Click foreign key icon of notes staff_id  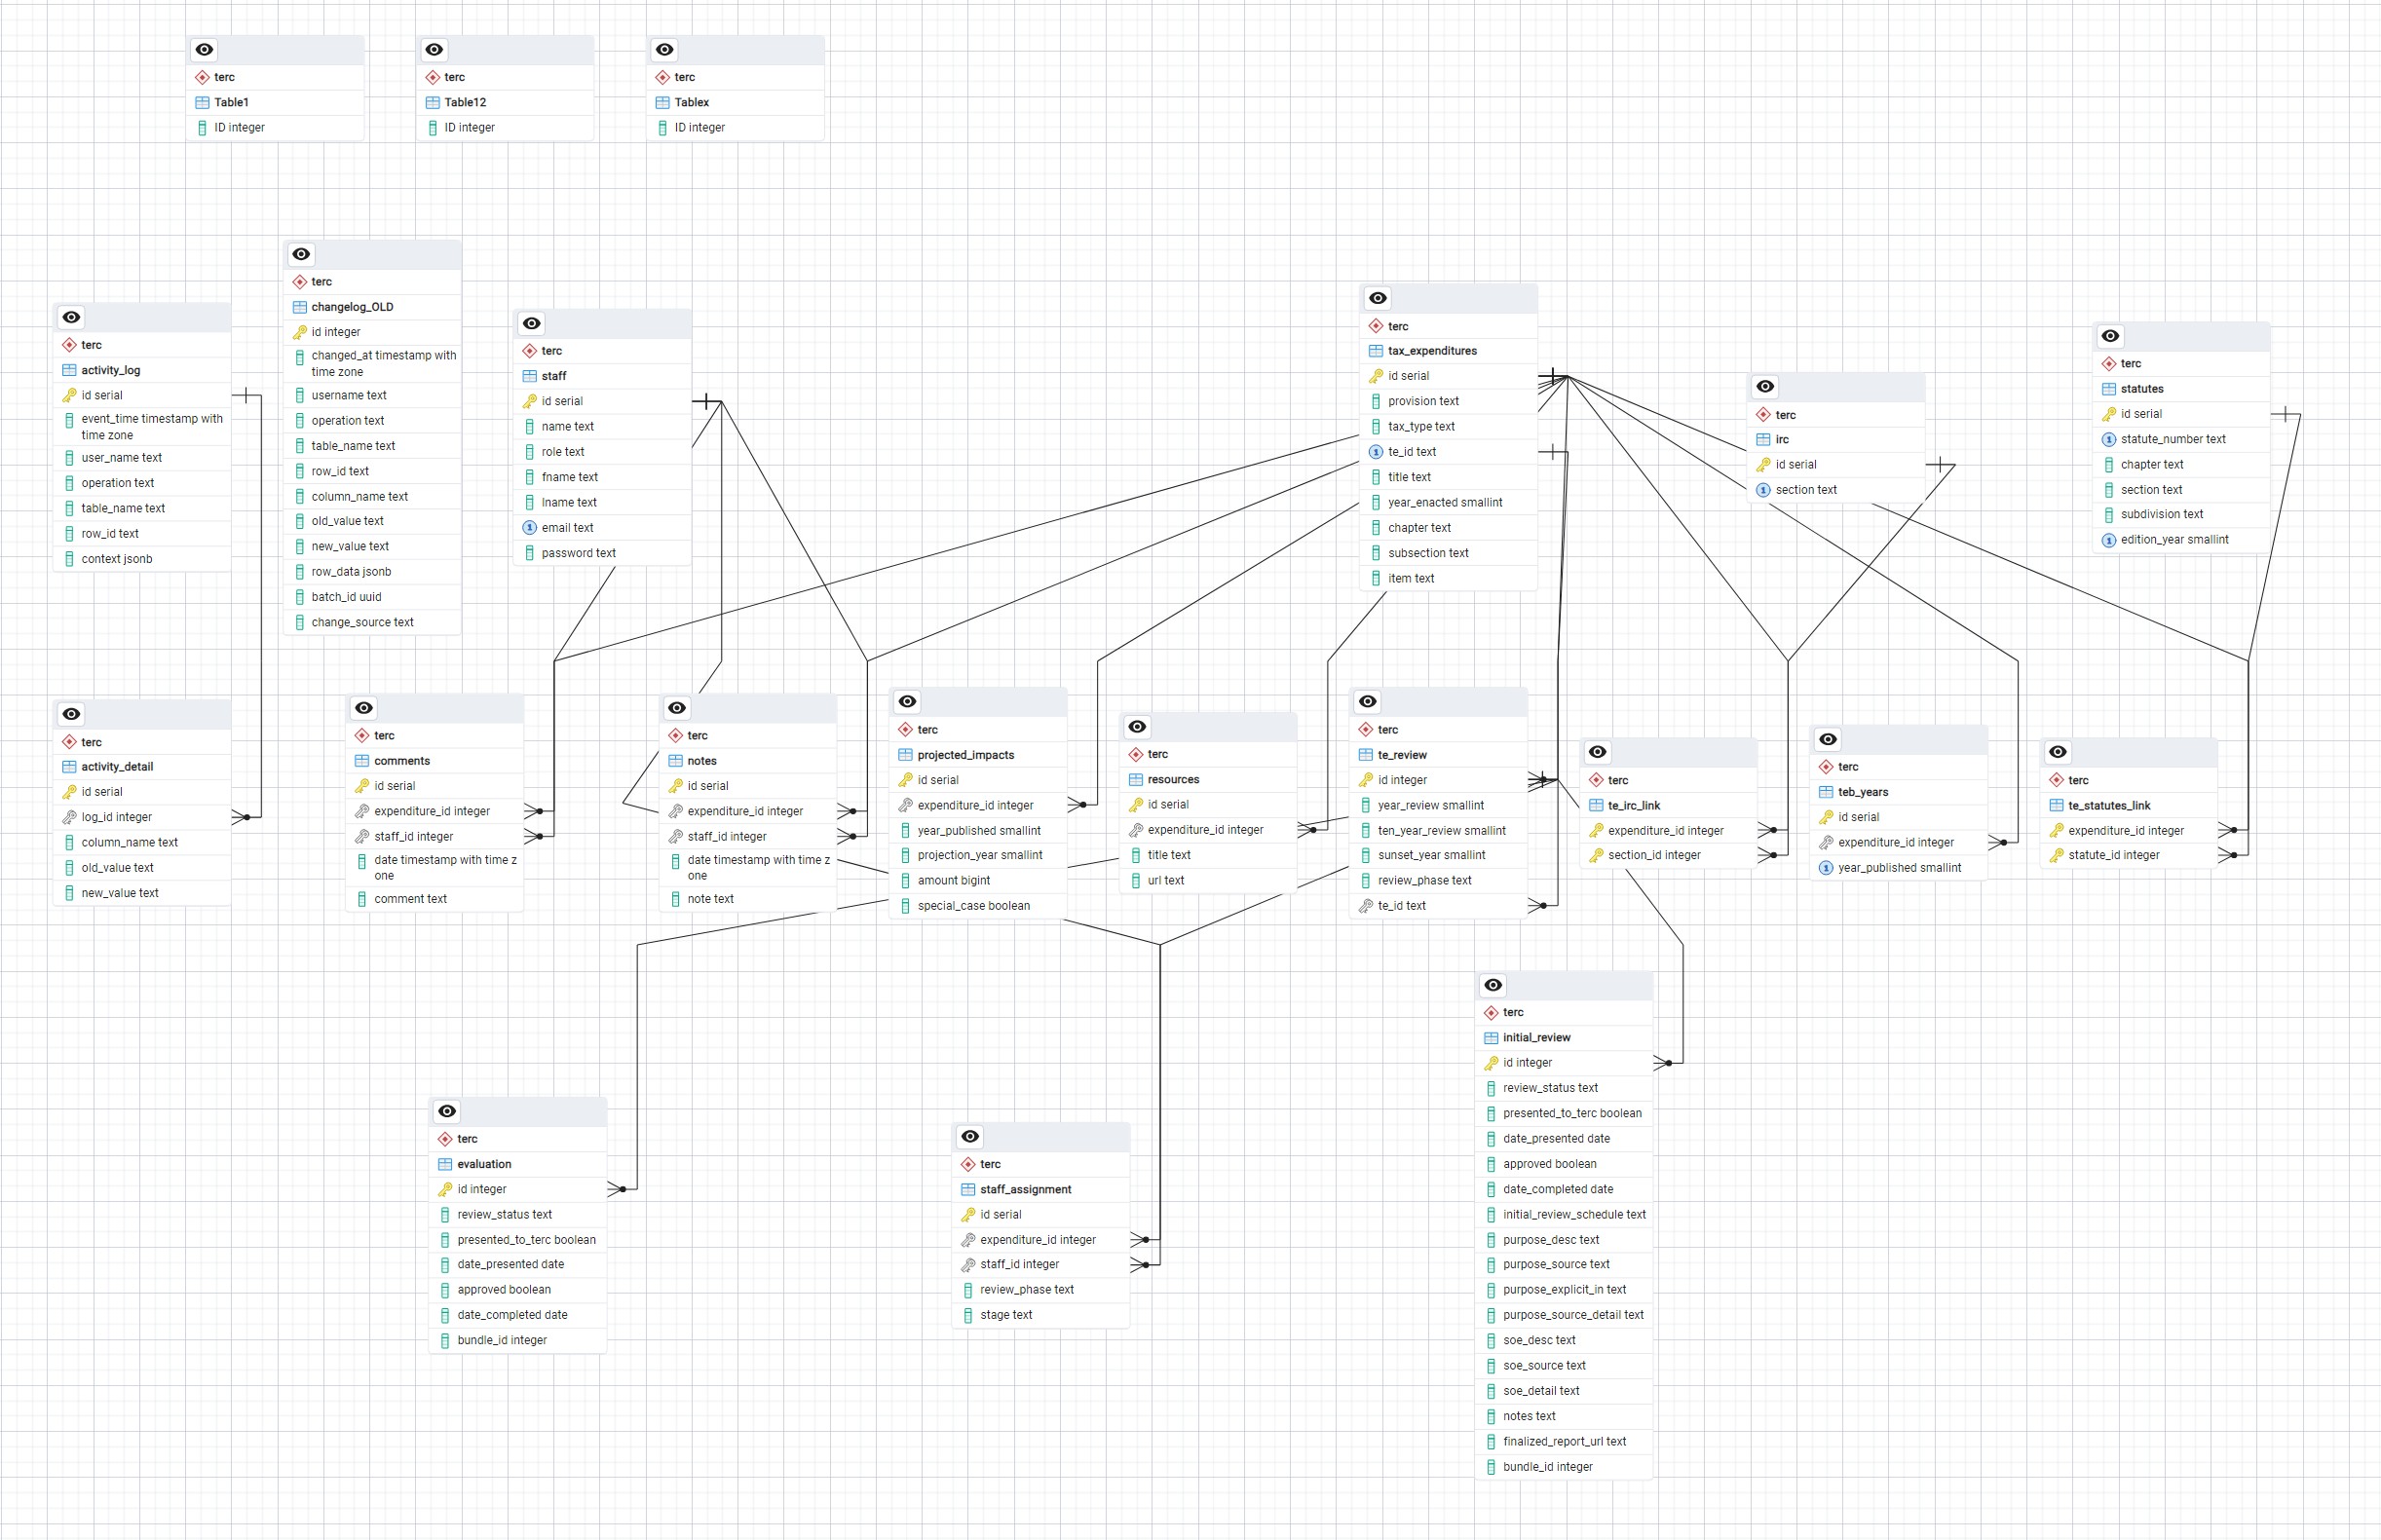(x=676, y=837)
